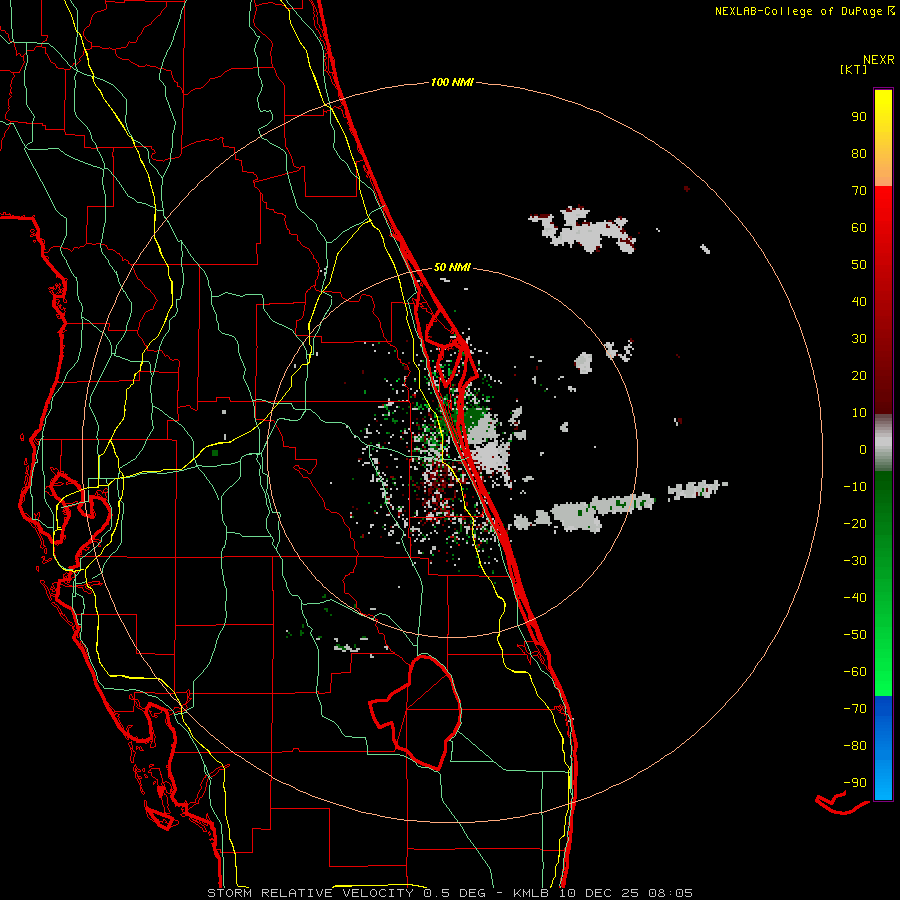Select the 50 NMI range ring label
The image size is (900, 900).
[x=452, y=267]
